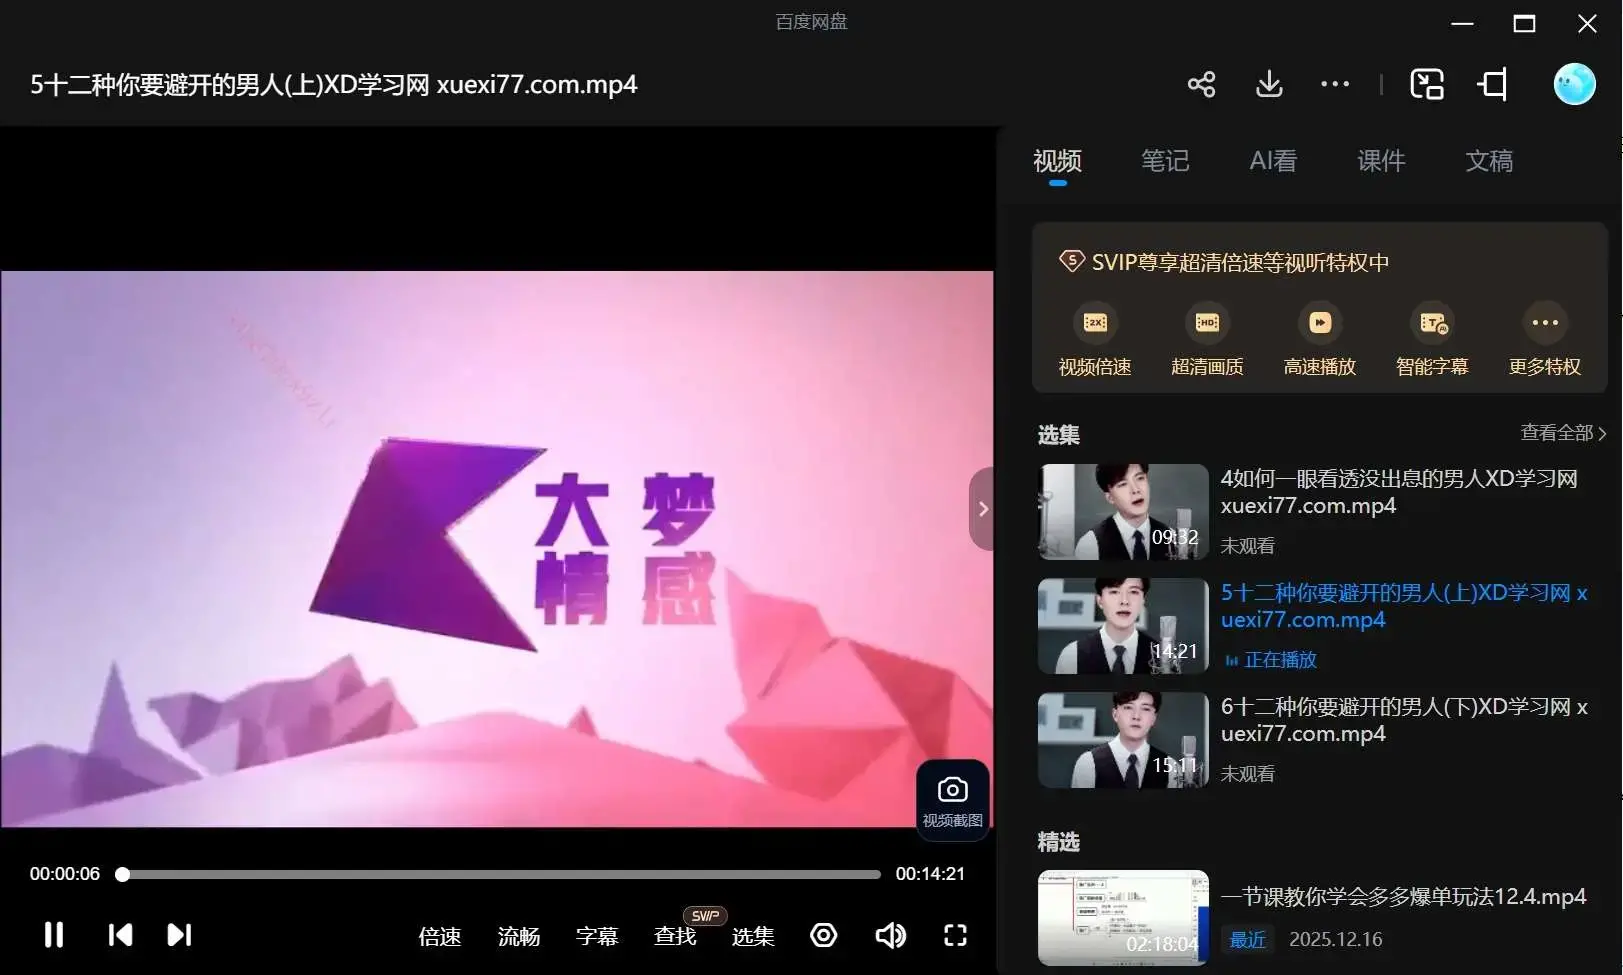Toggle the eye icon in the playback bar
The width and height of the screenshot is (1623, 975).
click(822, 935)
